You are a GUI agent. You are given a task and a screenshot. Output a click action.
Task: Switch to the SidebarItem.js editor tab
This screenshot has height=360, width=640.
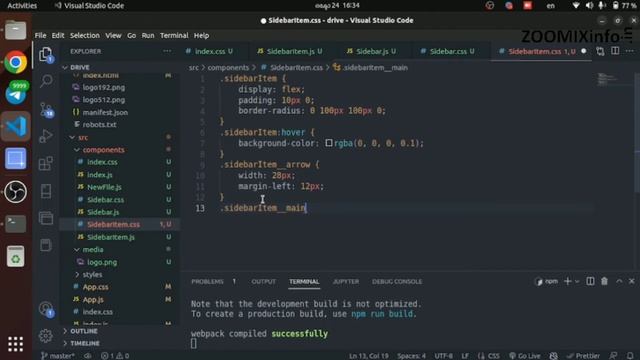290,51
